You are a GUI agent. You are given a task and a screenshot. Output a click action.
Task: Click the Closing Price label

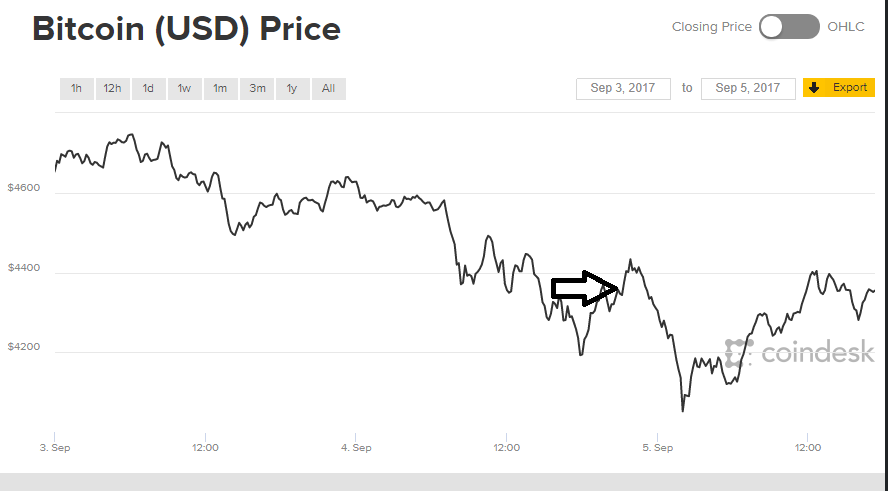tap(711, 27)
